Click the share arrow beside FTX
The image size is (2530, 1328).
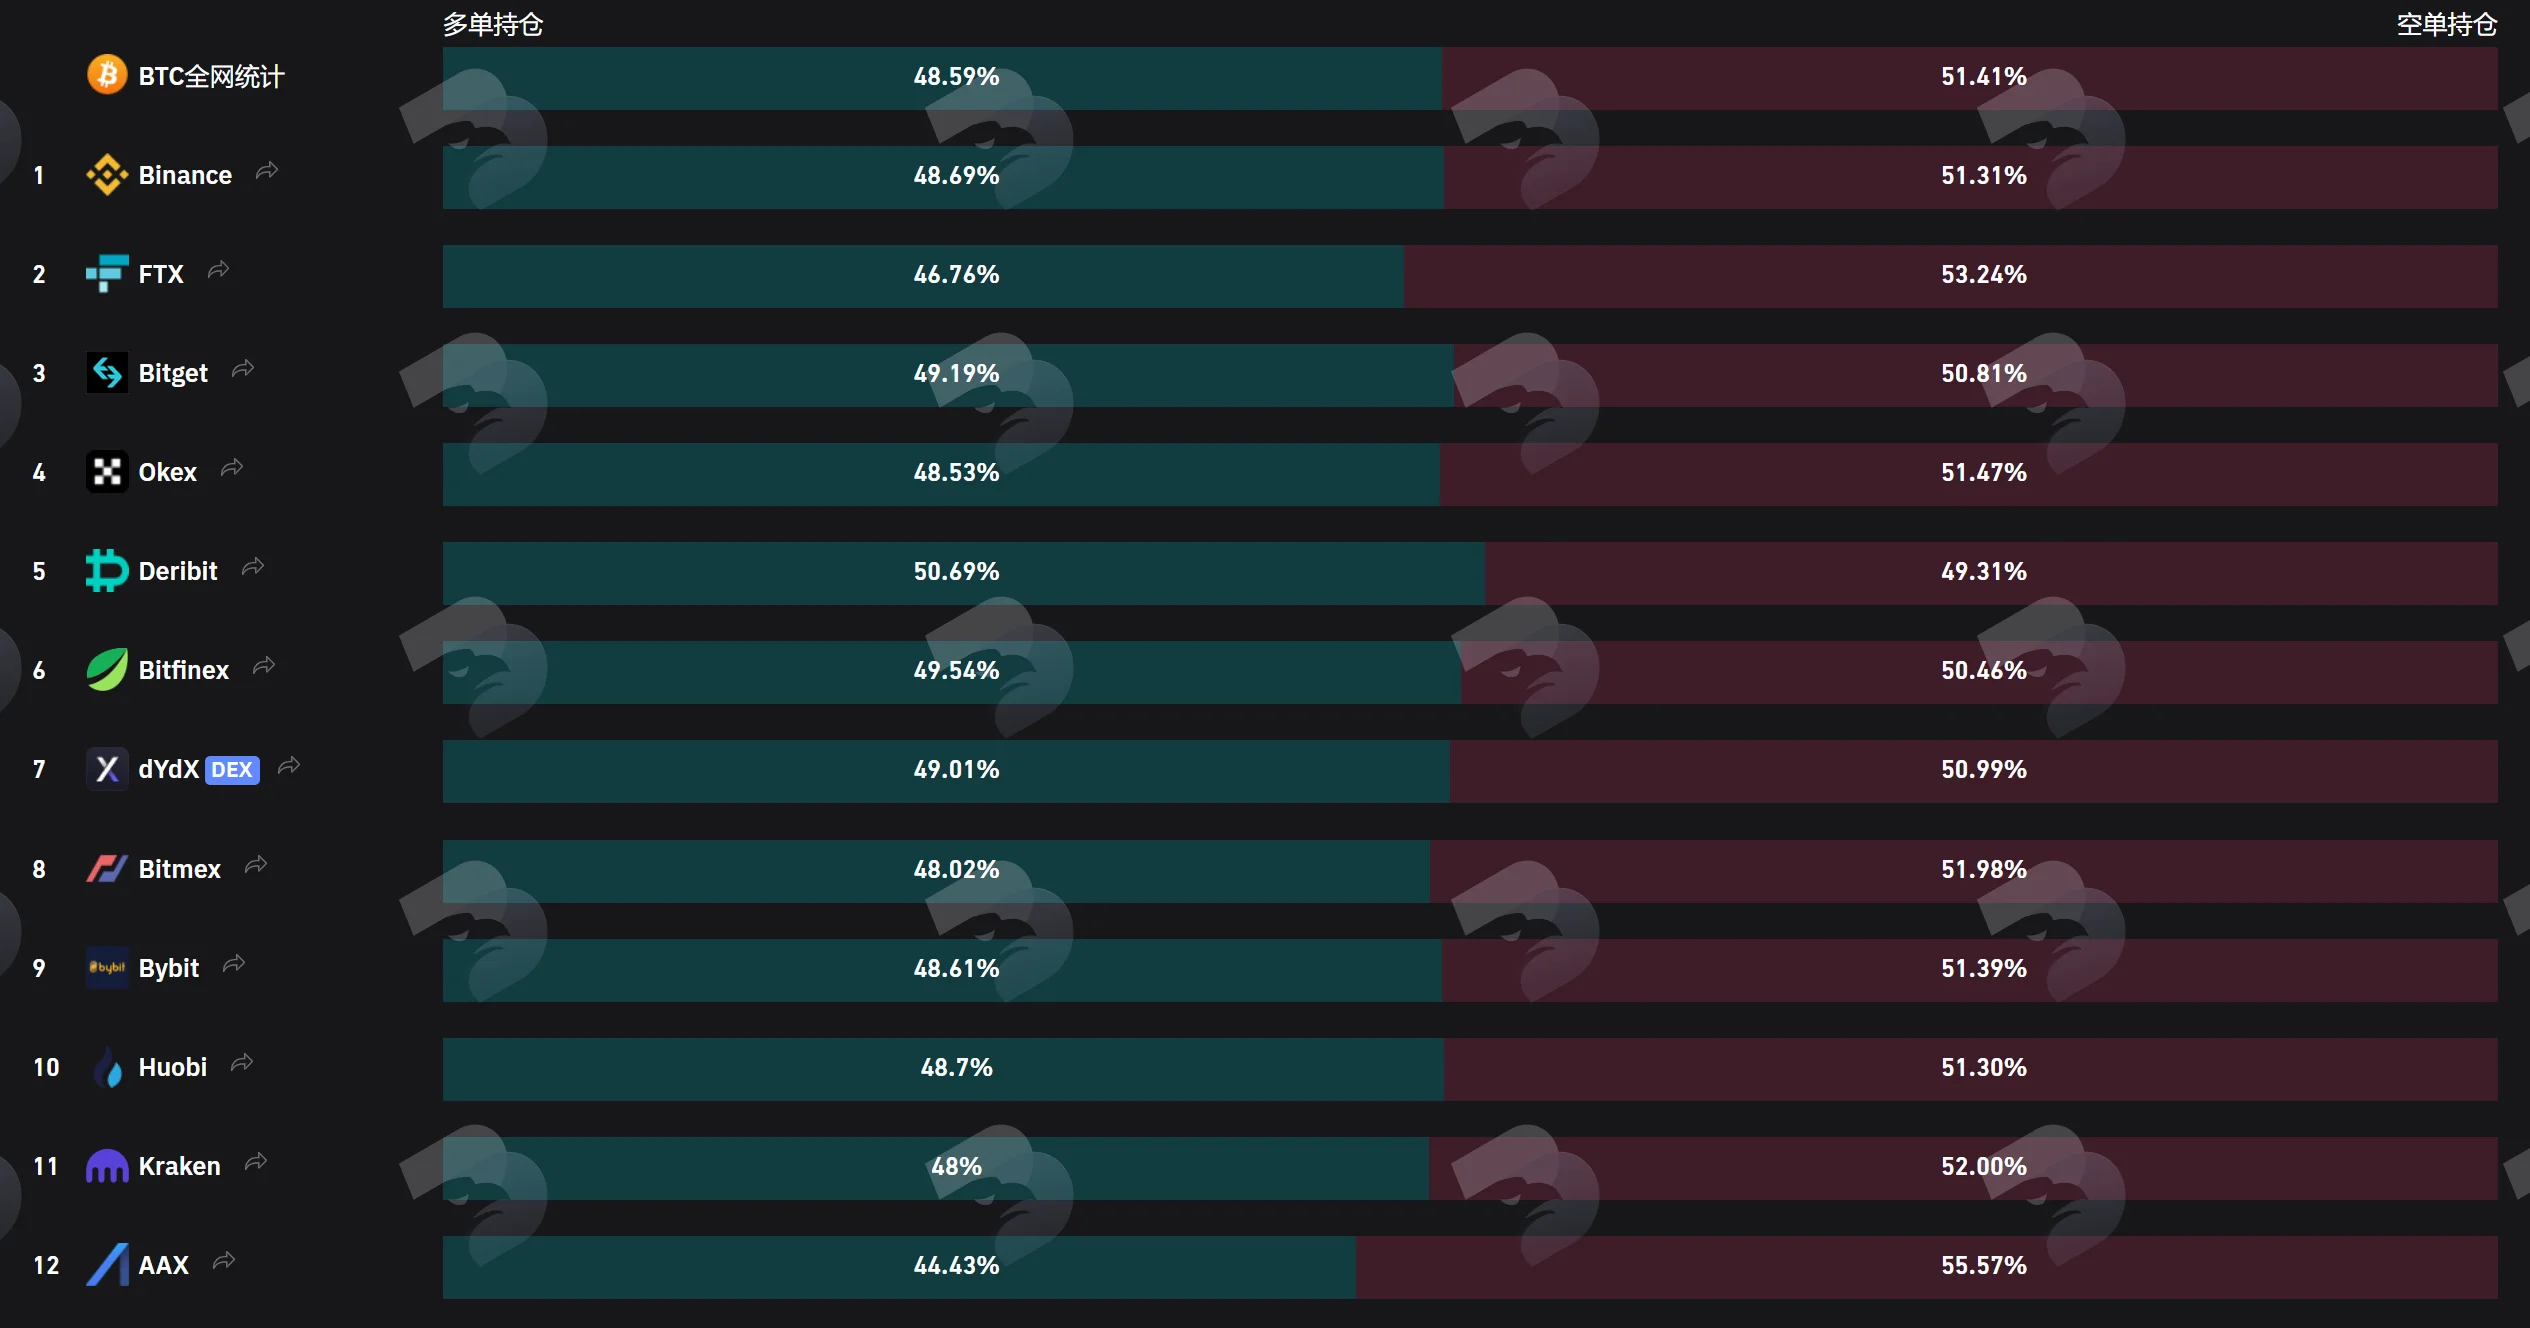pos(219,270)
